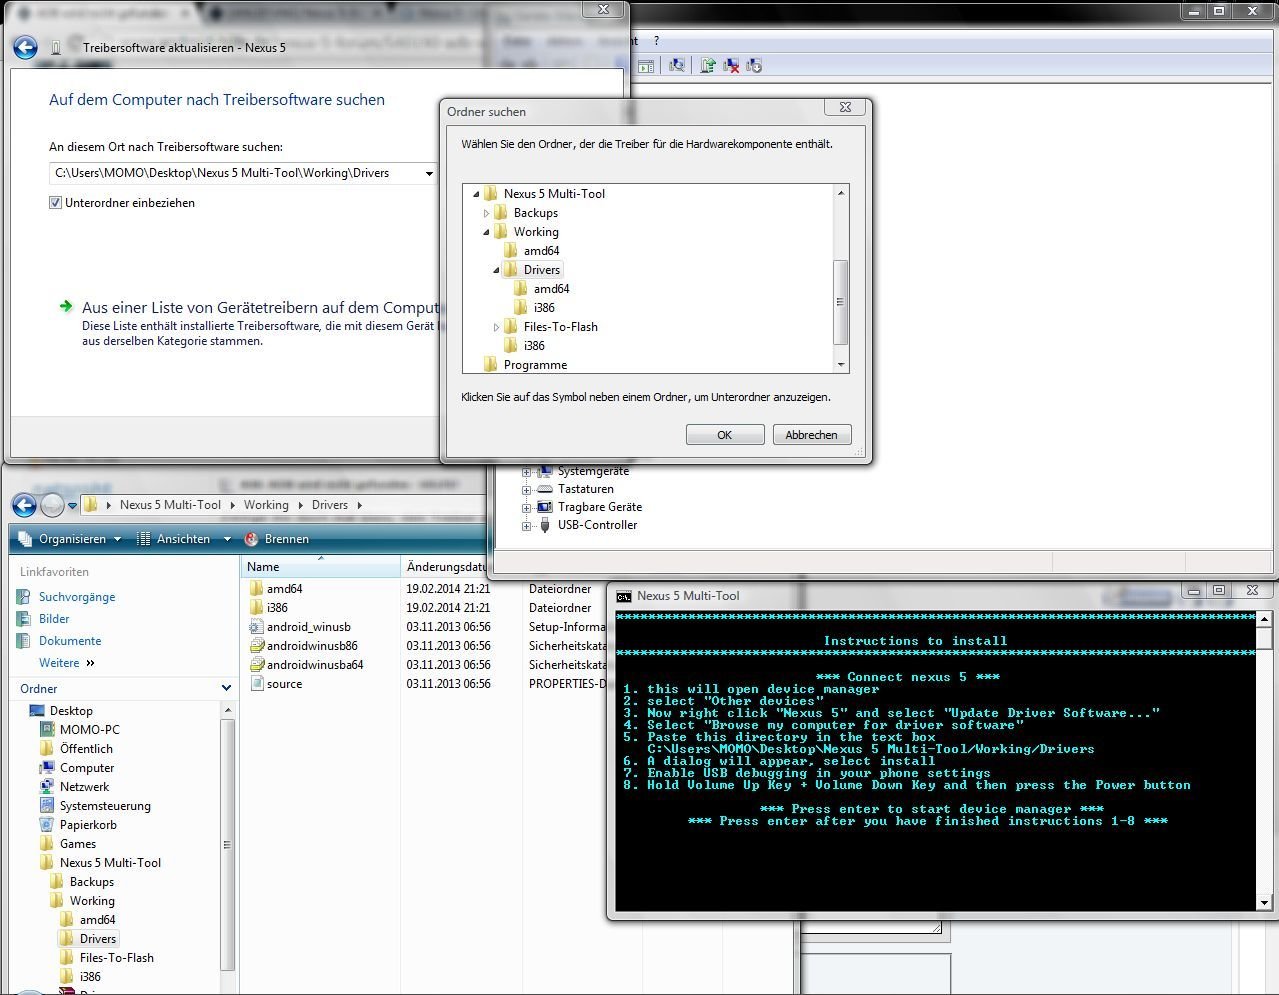This screenshot has width=1279, height=995.
Task: Choose from a list of device drivers option
Action: tap(260, 308)
